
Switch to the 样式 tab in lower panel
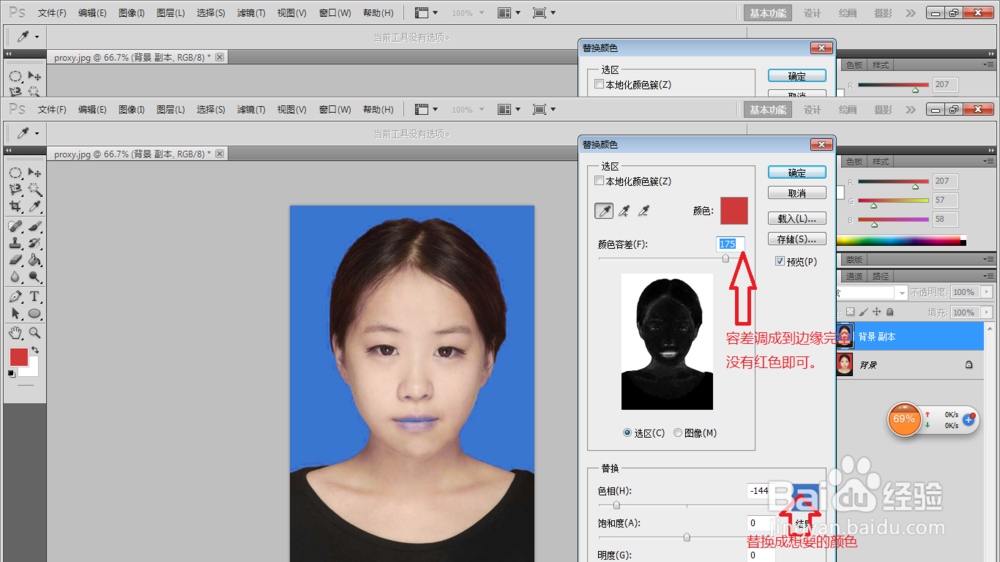[x=880, y=161]
